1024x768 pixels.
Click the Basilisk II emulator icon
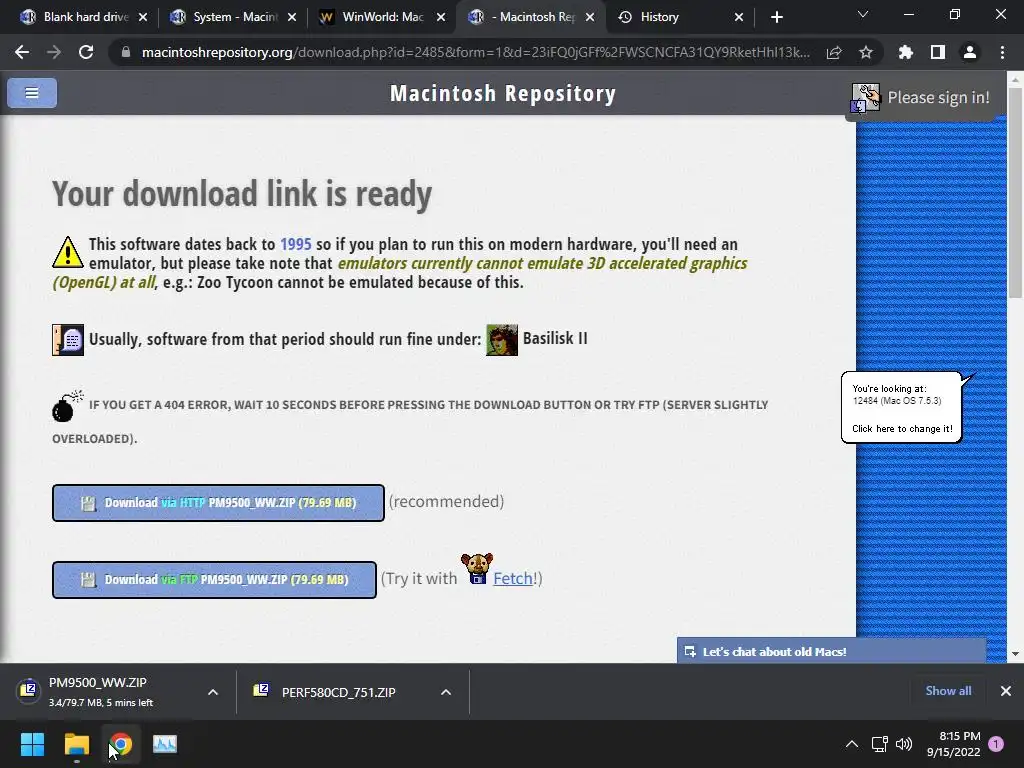tap(502, 340)
